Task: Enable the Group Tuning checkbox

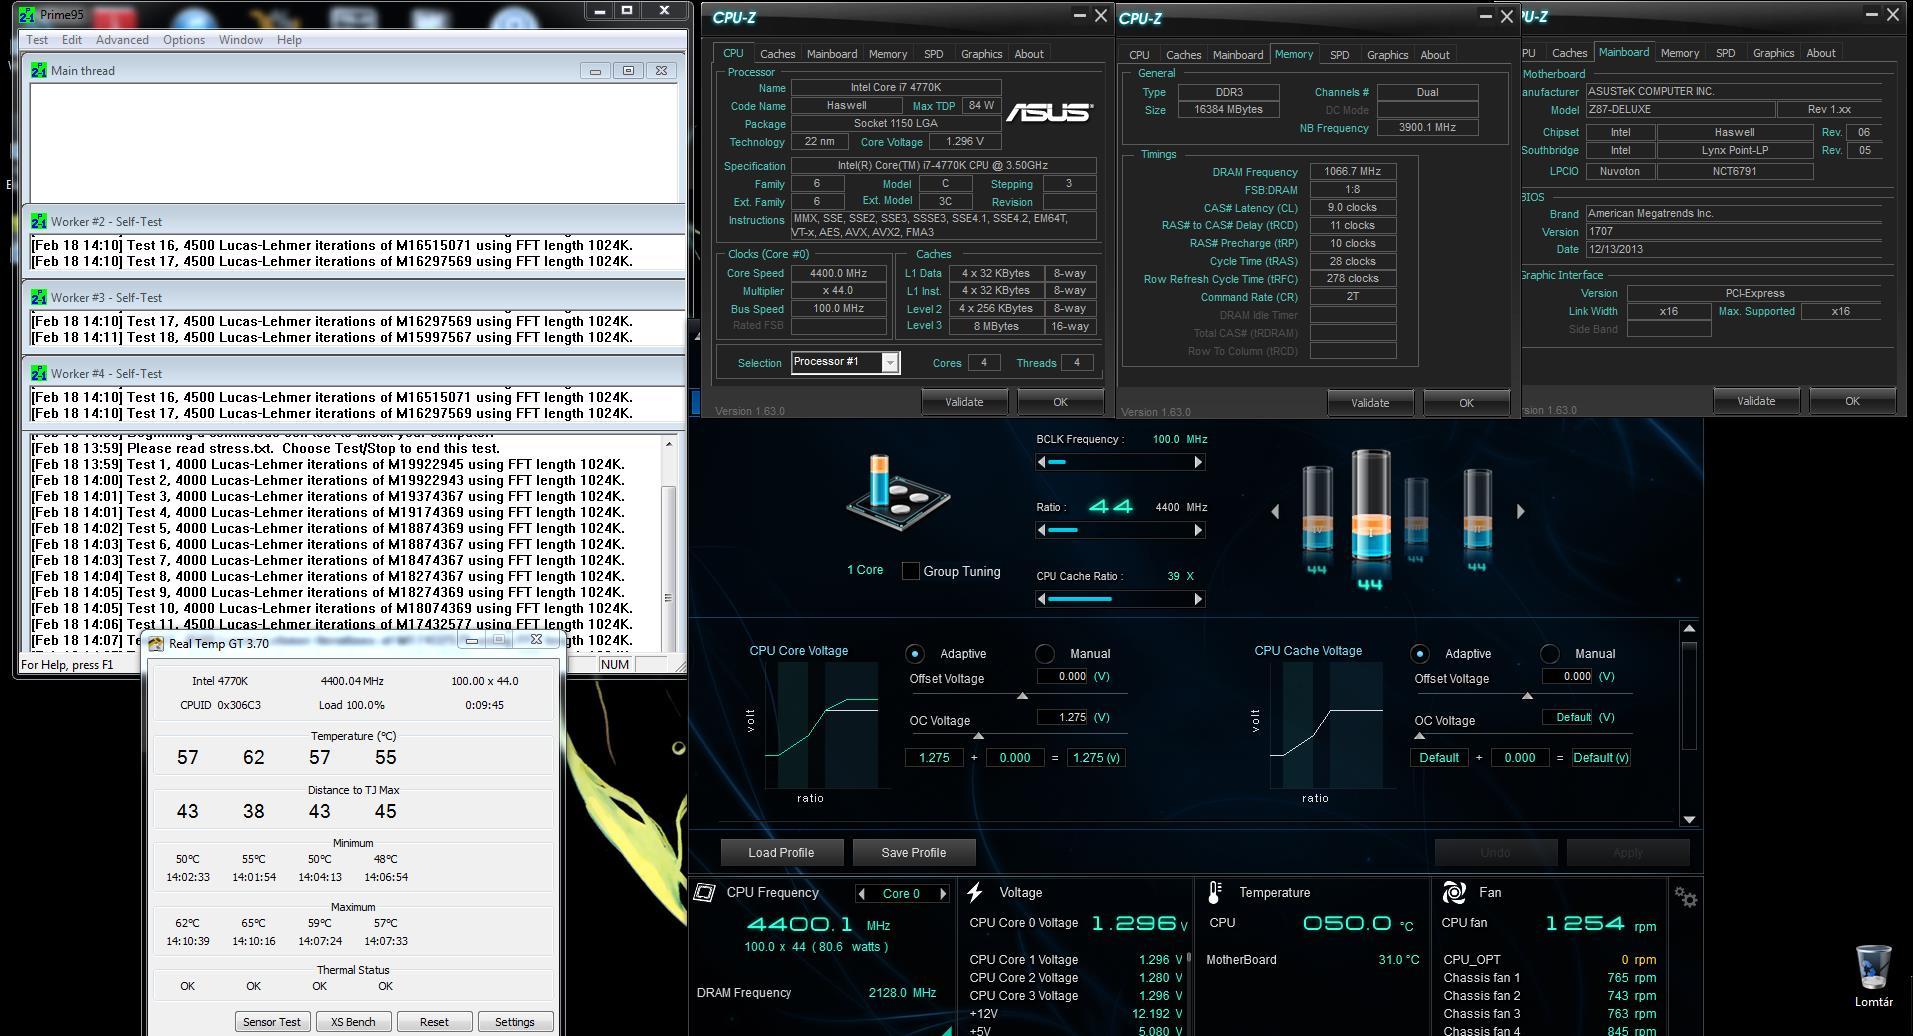Action: point(910,571)
